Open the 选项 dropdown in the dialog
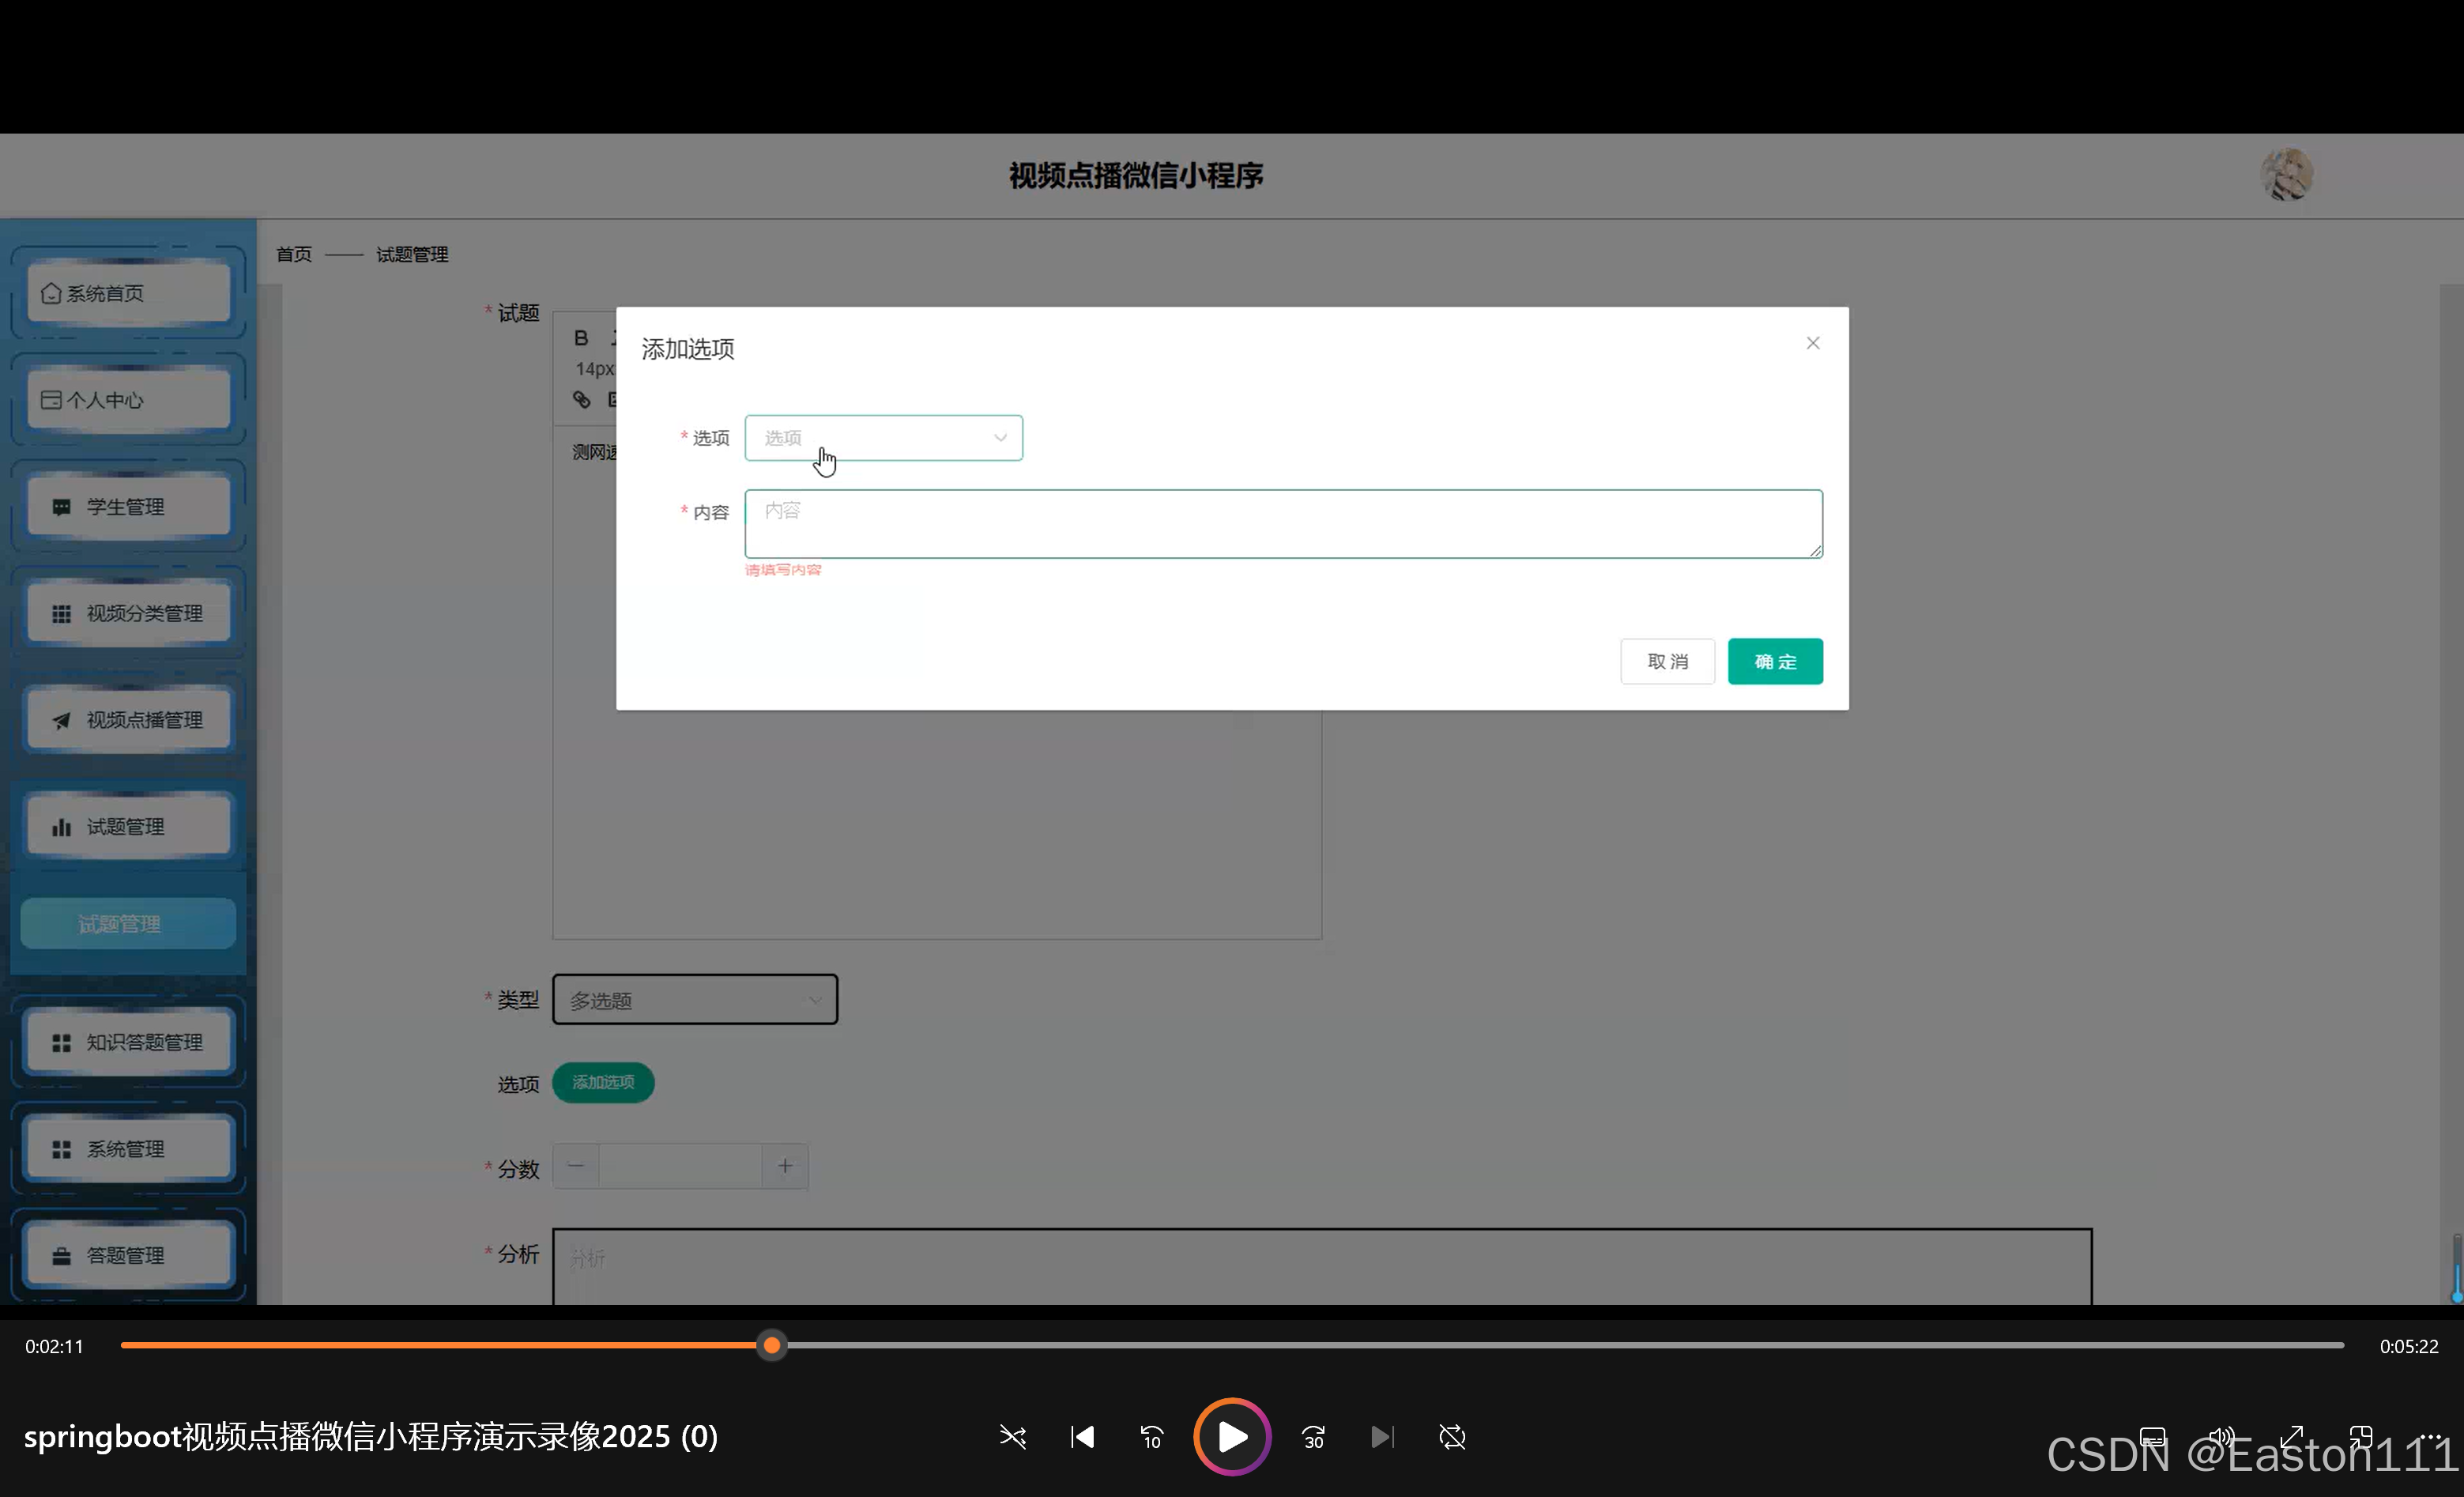The height and width of the screenshot is (1497, 2464). [883, 437]
